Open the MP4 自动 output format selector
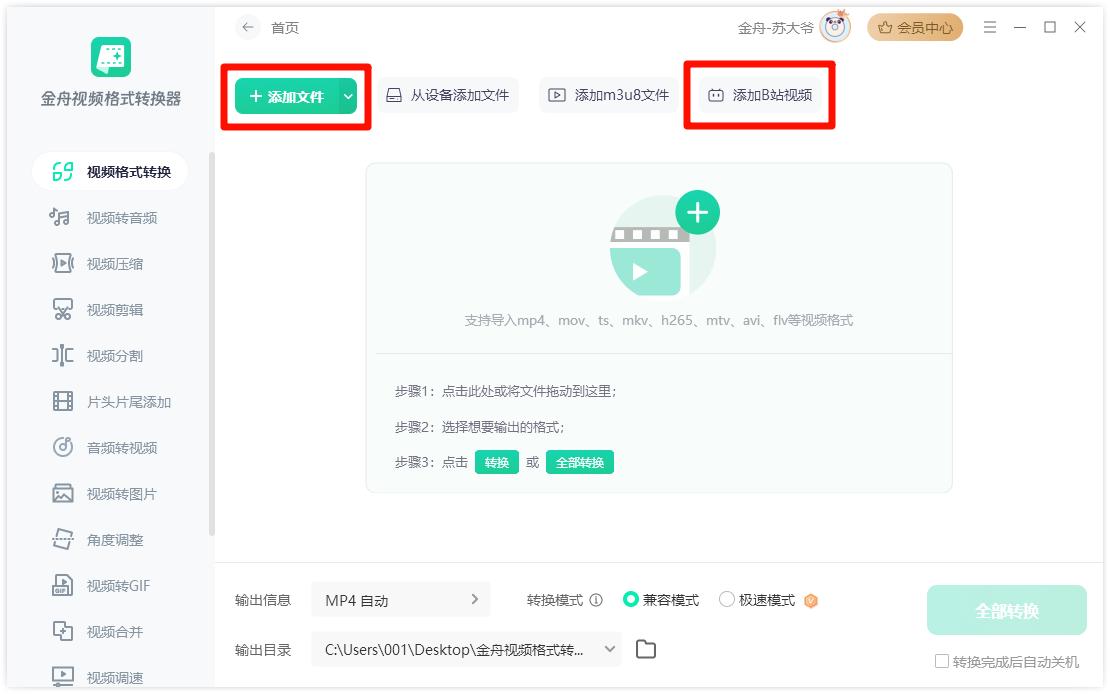 click(x=401, y=600)
